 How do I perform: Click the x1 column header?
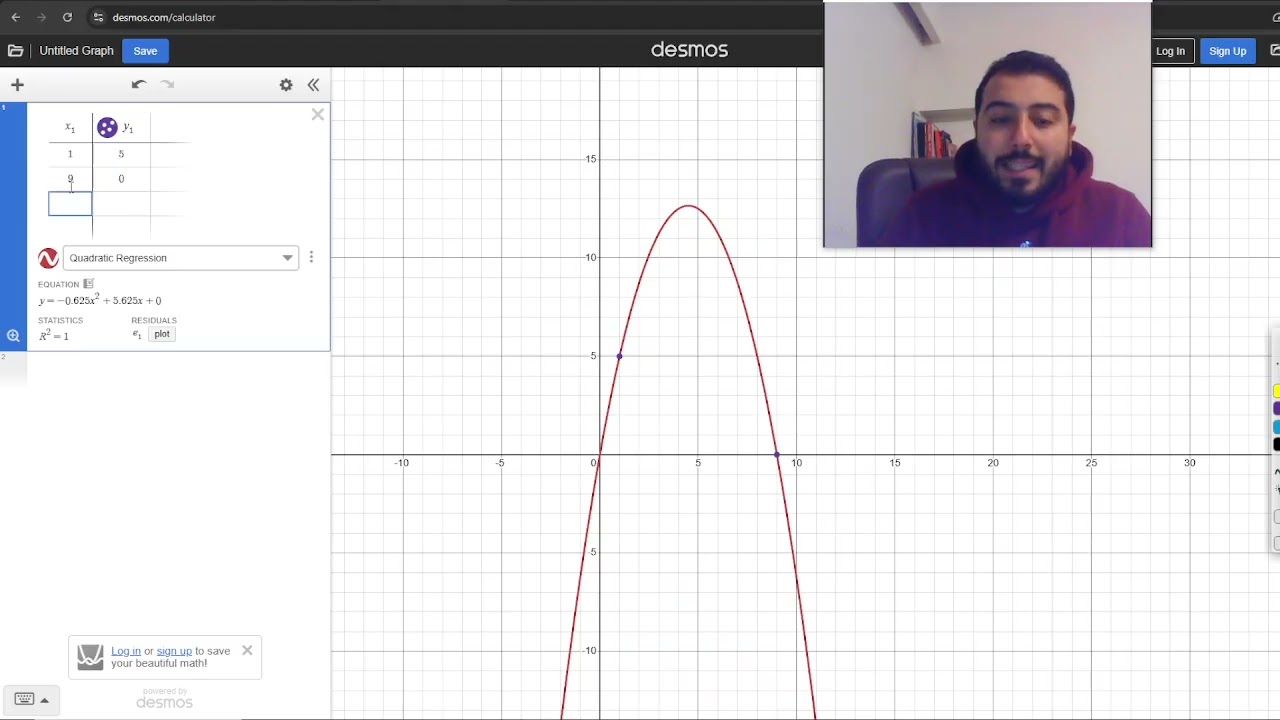click(x=70, y=128)
